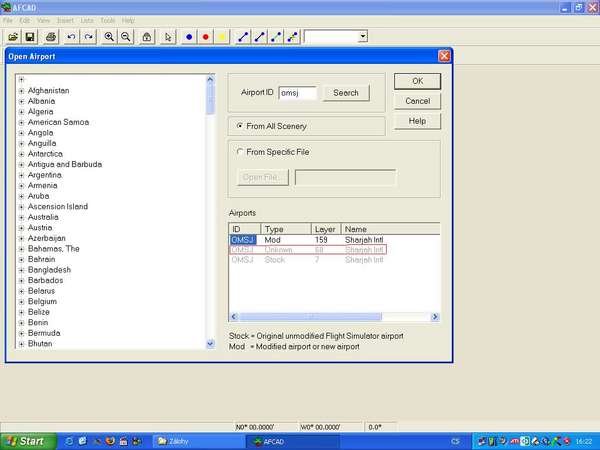
Task: Click the Airport ID text field
Action: (x=297, y=93)
